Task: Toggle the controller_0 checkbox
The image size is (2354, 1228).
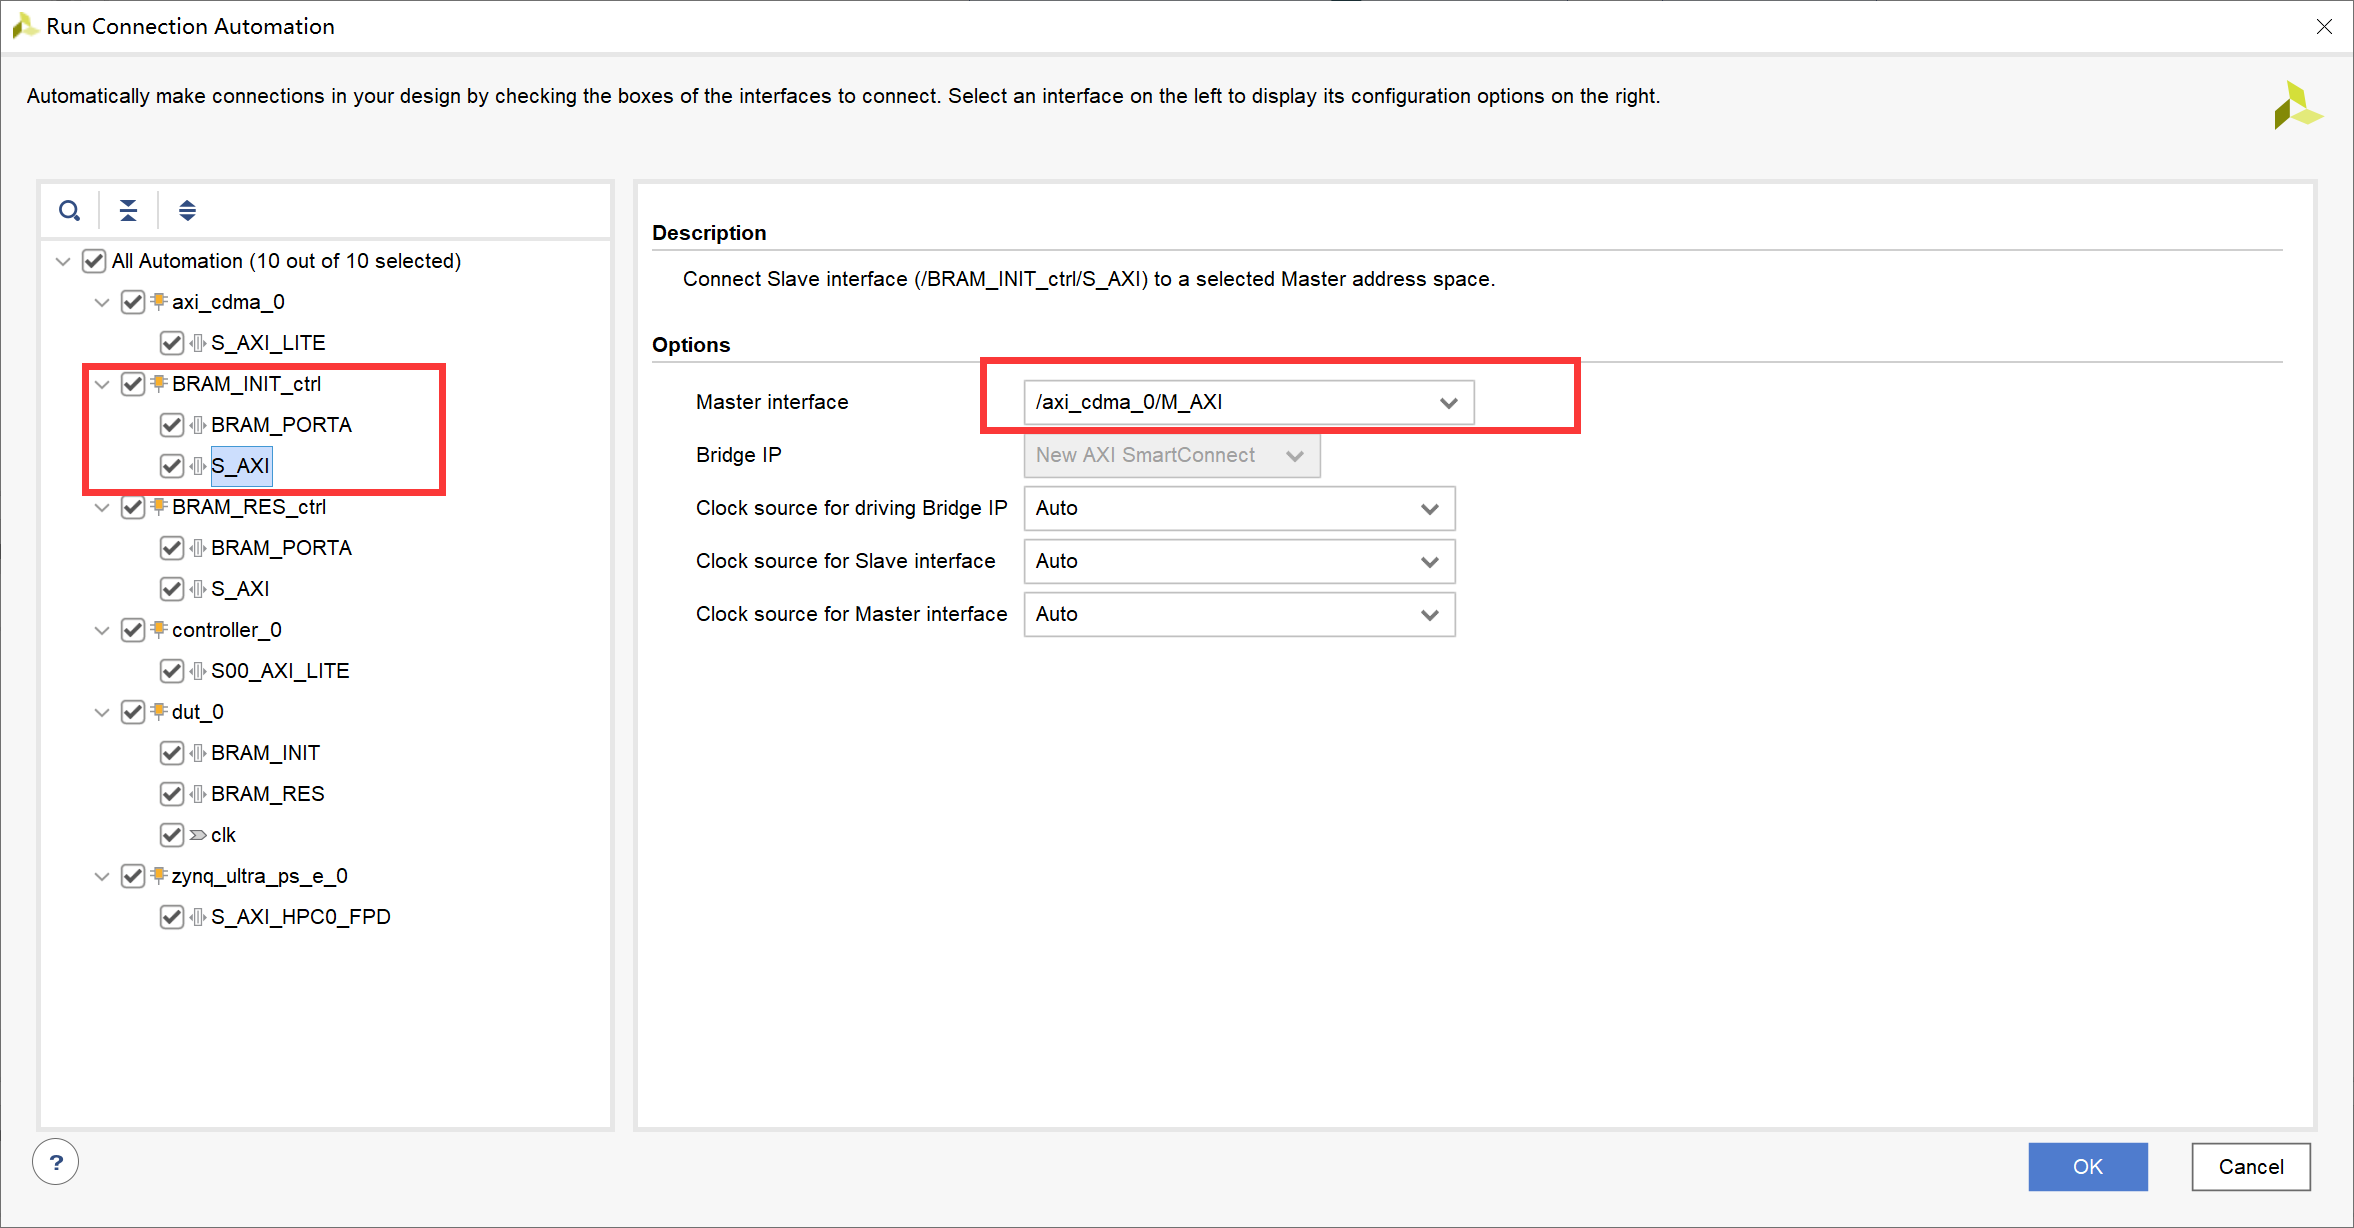Action: 133,630
